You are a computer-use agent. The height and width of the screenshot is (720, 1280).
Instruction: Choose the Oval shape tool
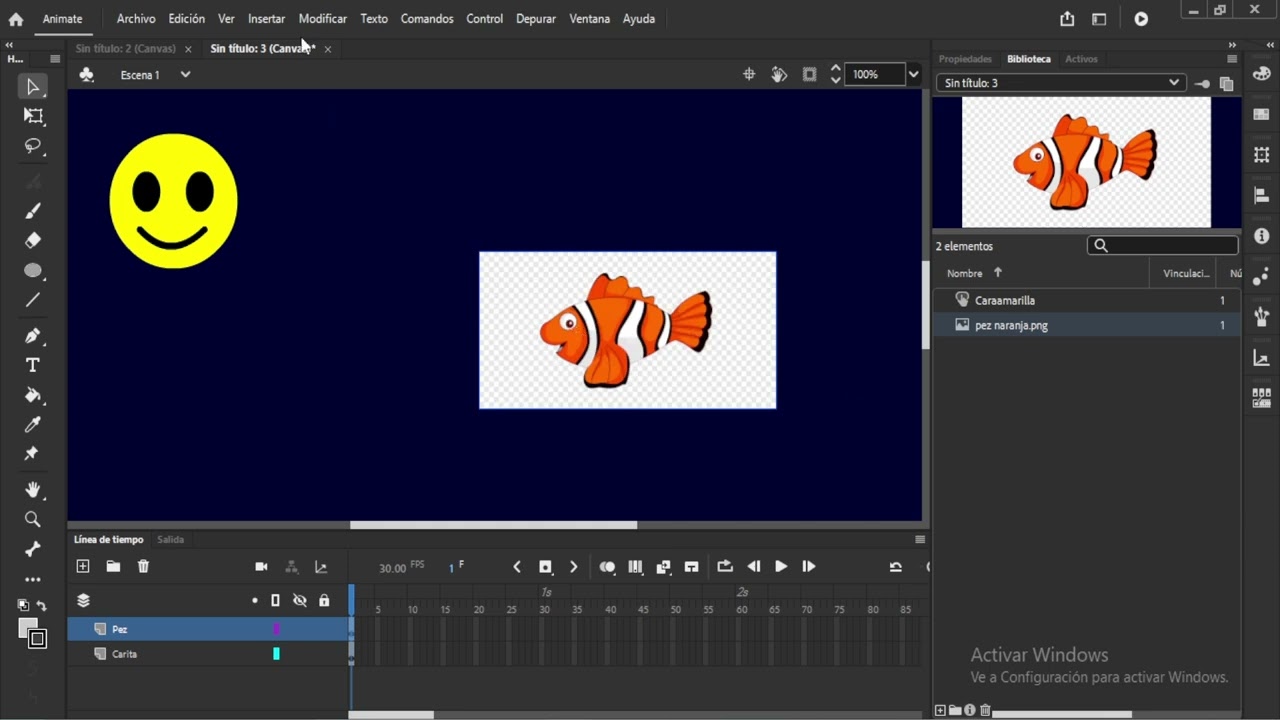33,271
